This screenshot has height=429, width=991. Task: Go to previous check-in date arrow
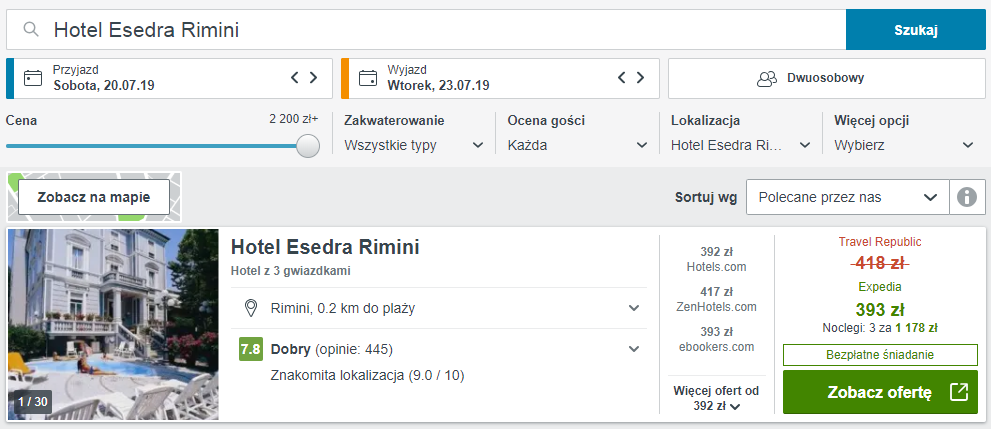tap(295, 78)
